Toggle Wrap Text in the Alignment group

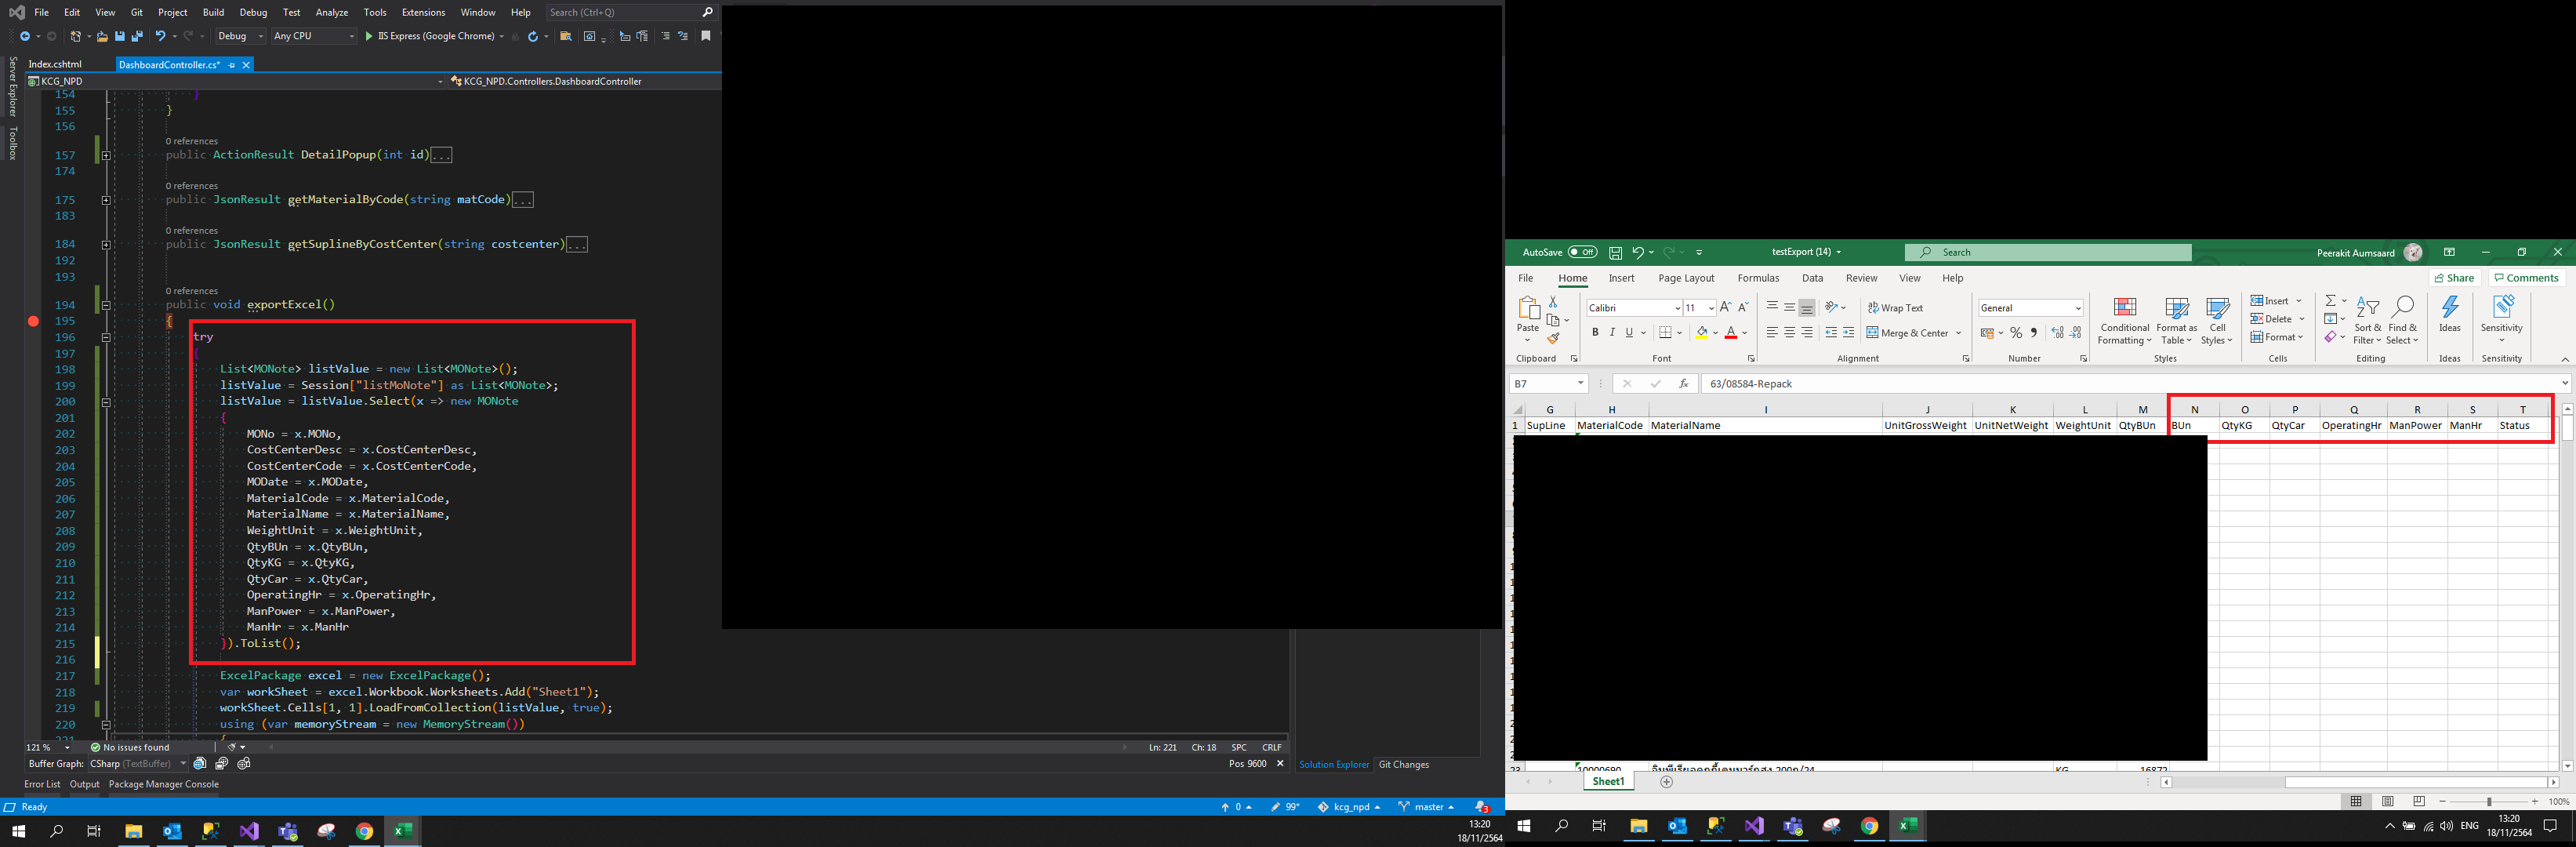click(1895, 308)
